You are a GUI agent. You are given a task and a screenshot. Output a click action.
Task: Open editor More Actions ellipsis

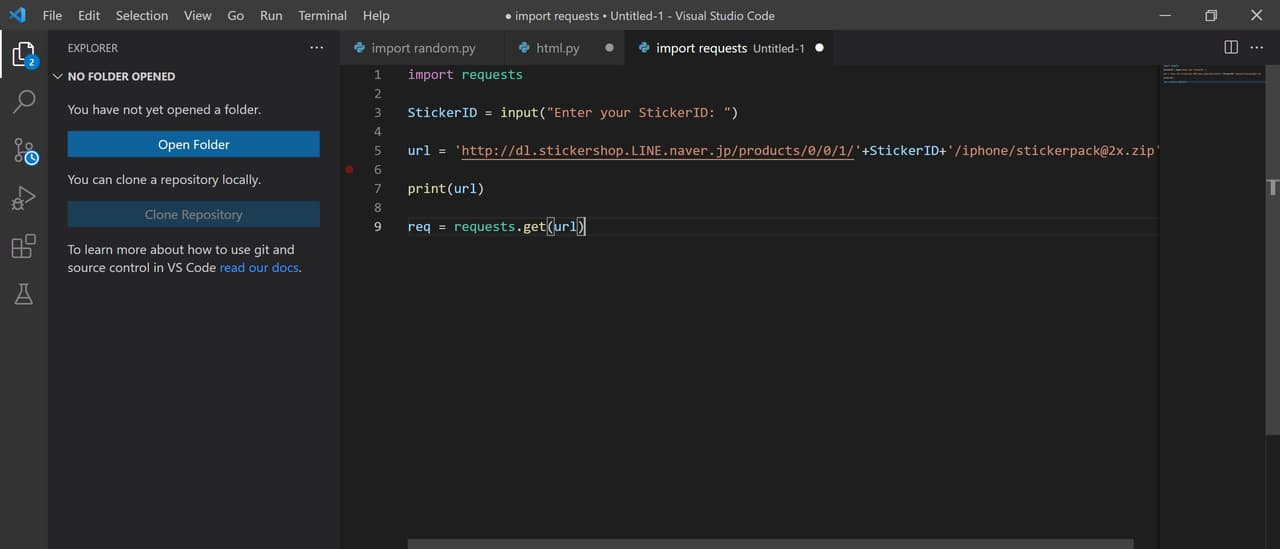[x=1258, y=47]
